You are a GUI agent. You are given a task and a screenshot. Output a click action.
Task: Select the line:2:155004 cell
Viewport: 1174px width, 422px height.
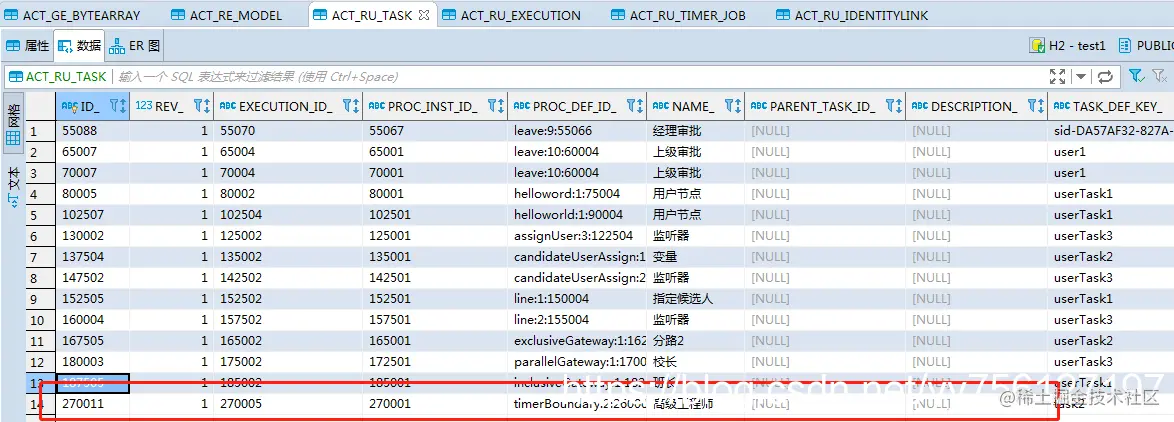577,319
